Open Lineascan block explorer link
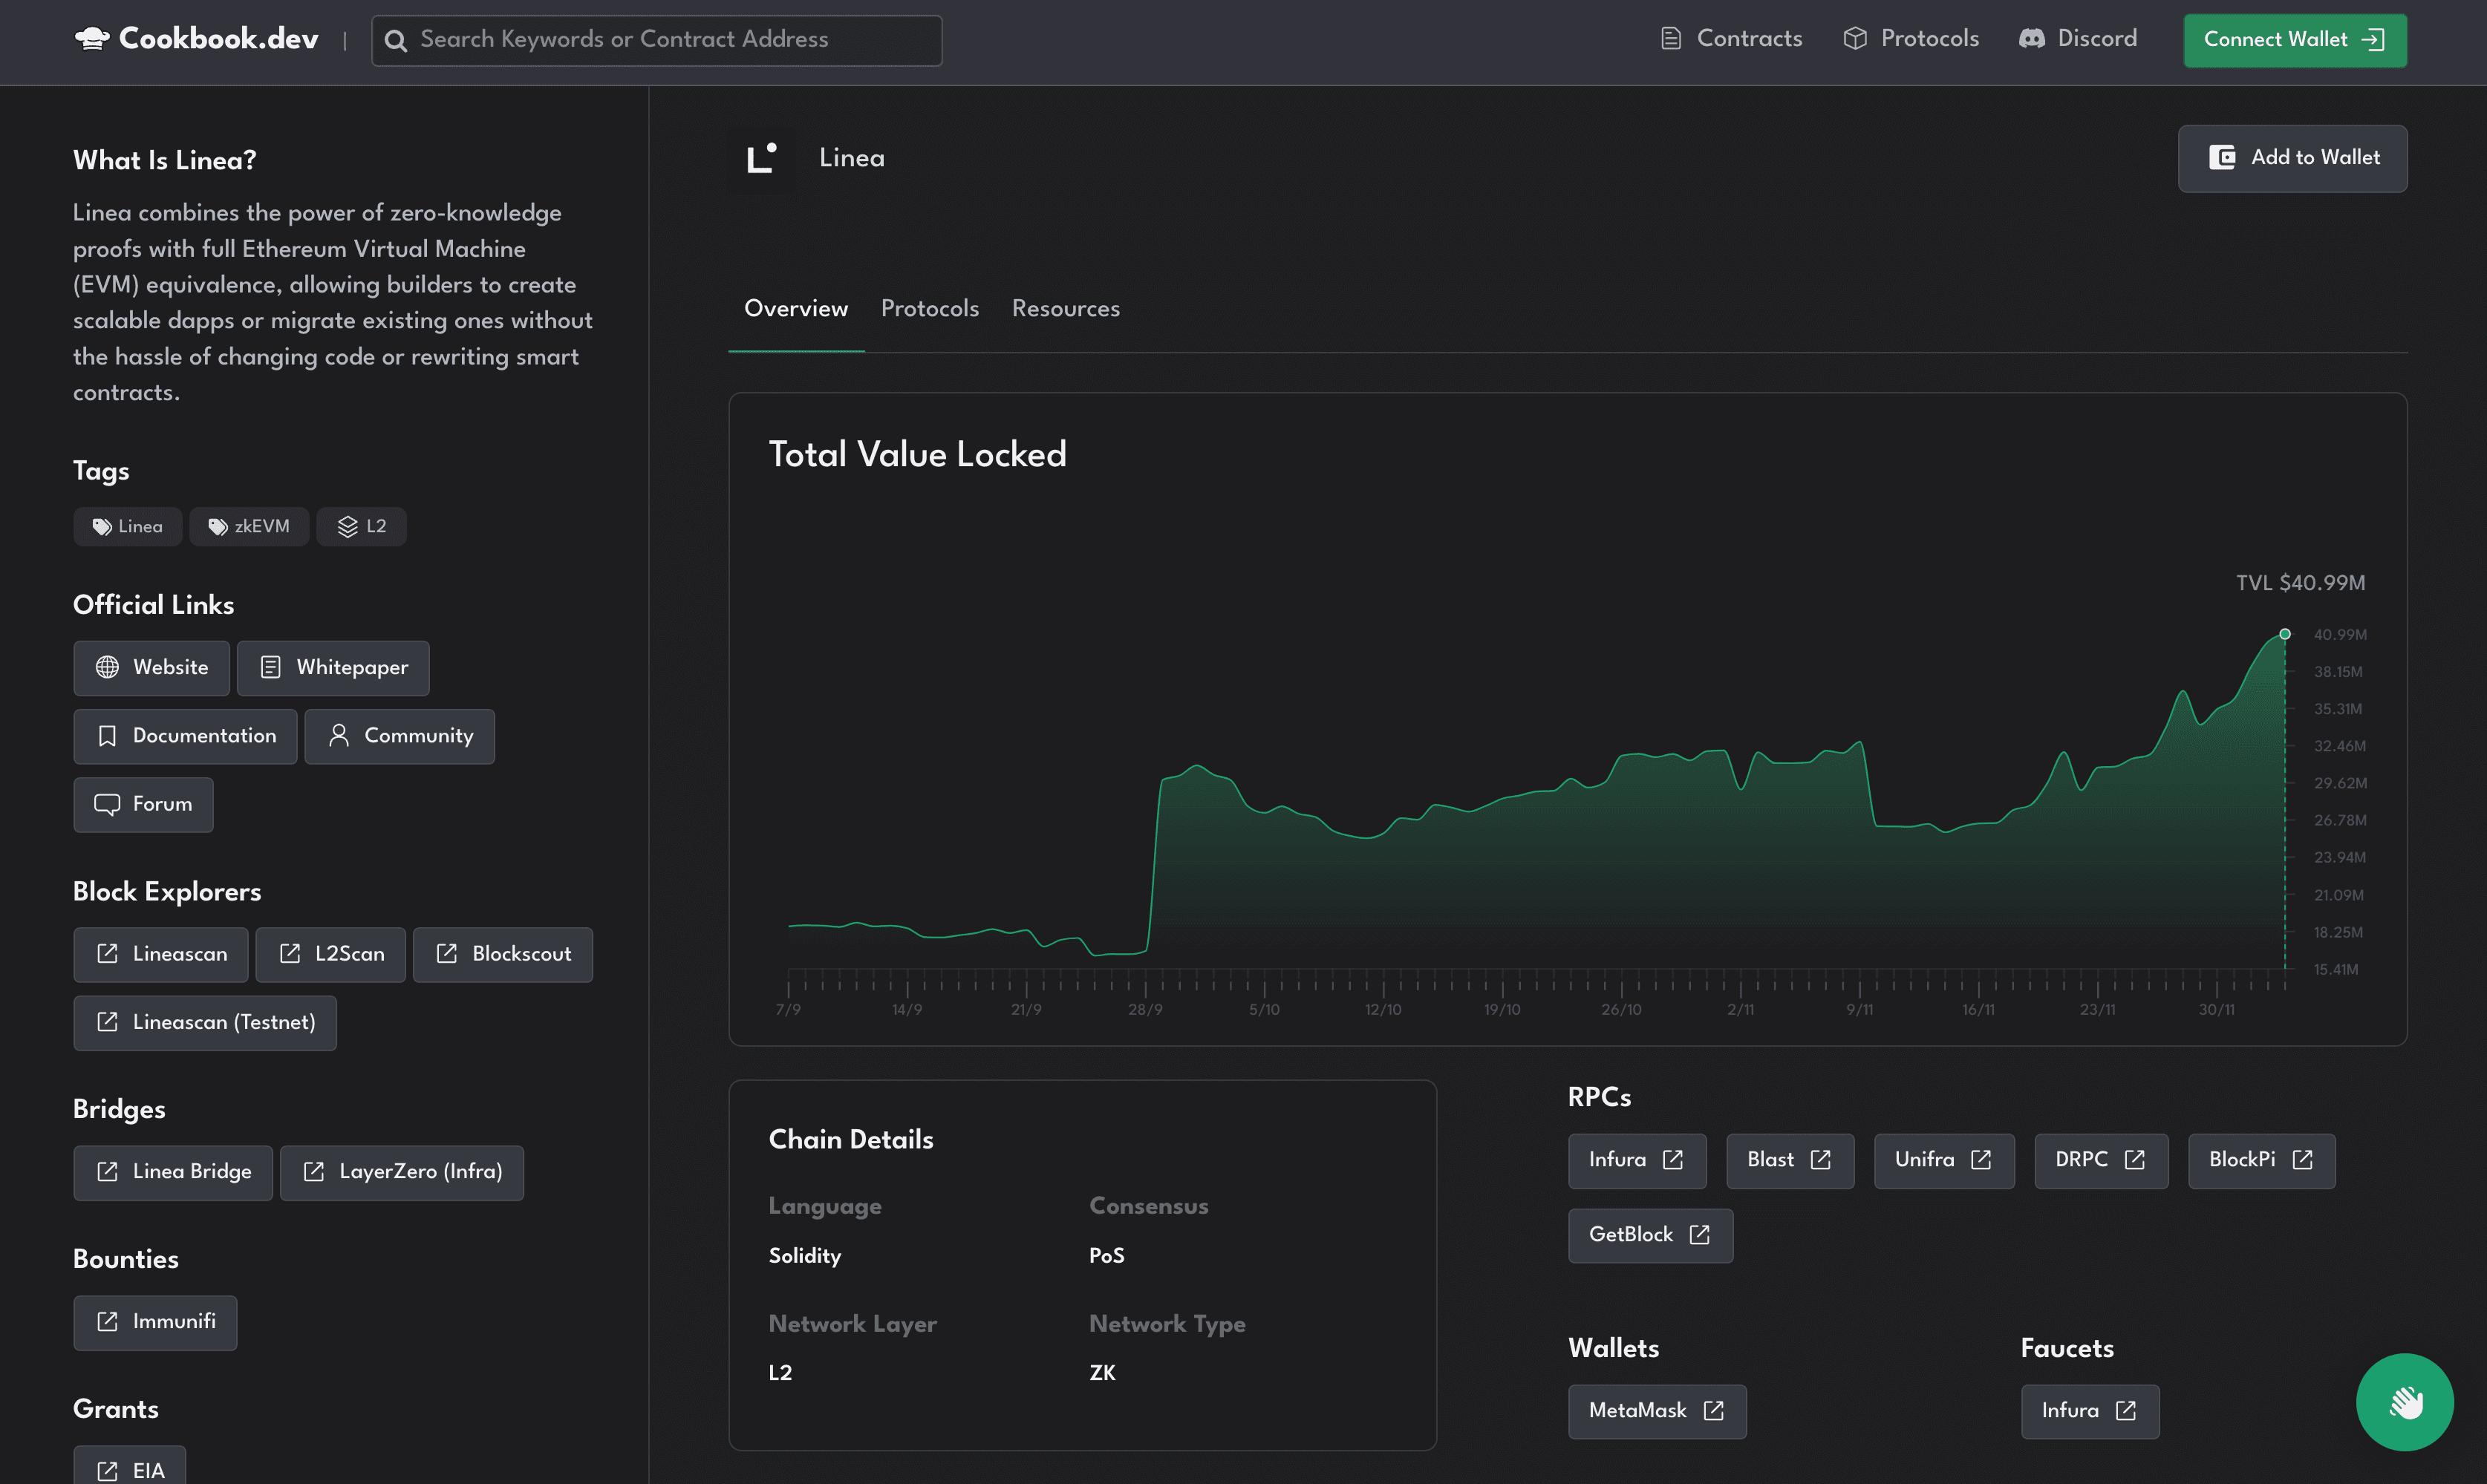Image resolution: width=2487 pixels, height=1484 pixels. [161, 954]
